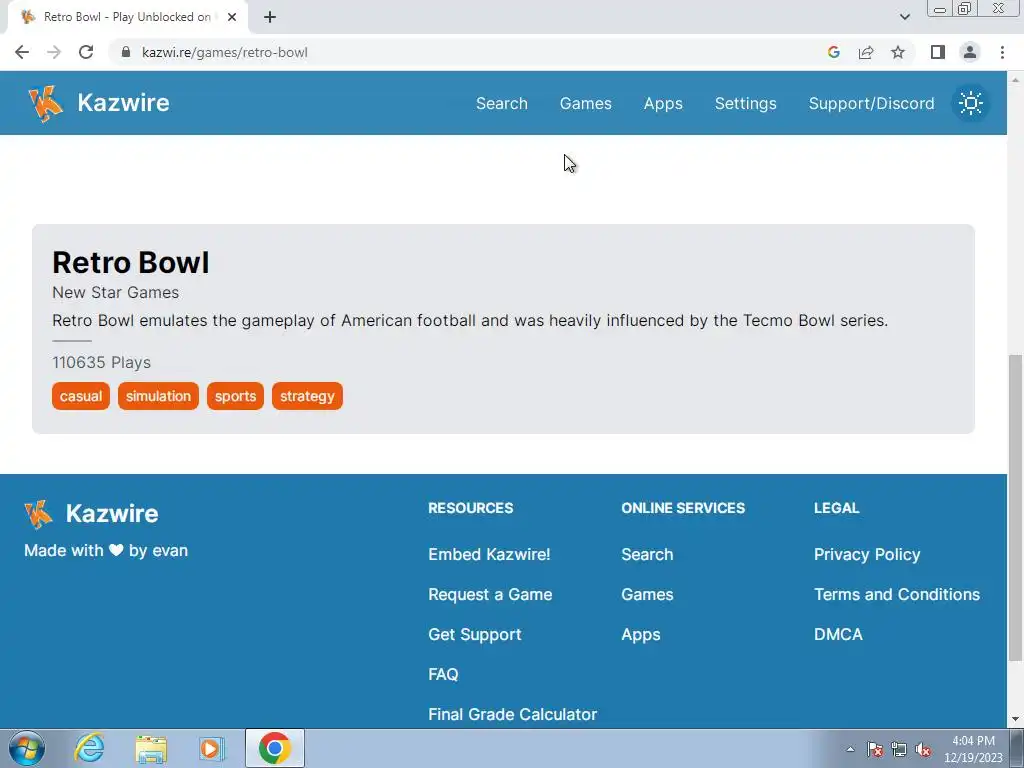Click the taskbar clock showing 4:04 PM
Image resolution: width=1024 pixels, height=768 pixels.
(973, 749)
